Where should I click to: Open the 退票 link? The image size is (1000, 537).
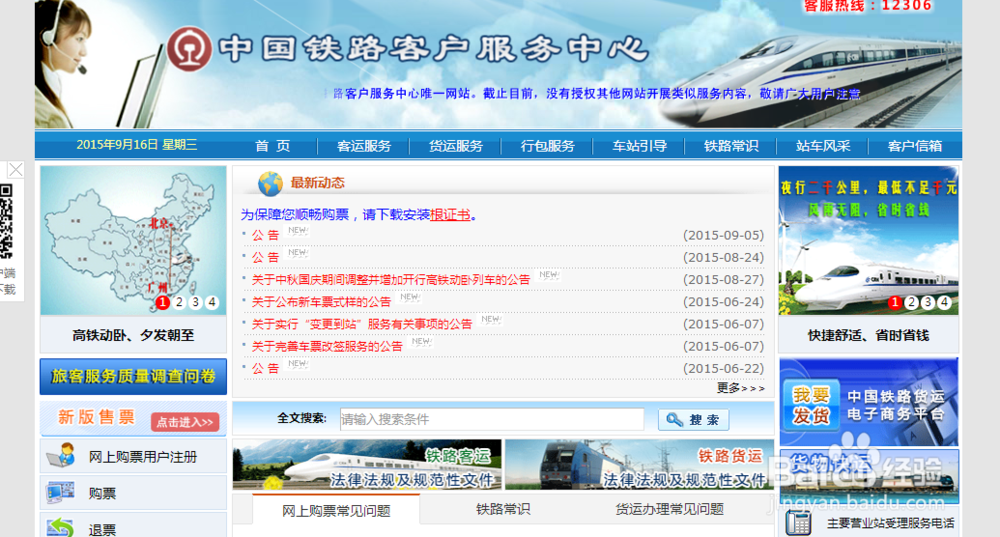click(102, 529)
